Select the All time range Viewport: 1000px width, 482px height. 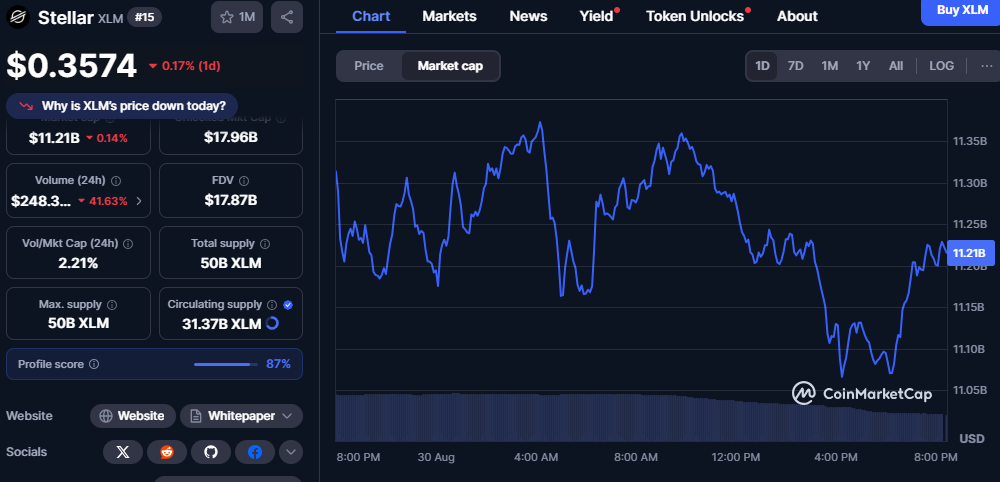896,66
